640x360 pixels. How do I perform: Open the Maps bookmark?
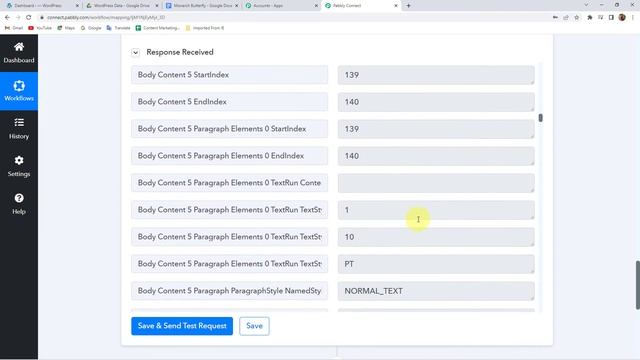tap(66, 28)
